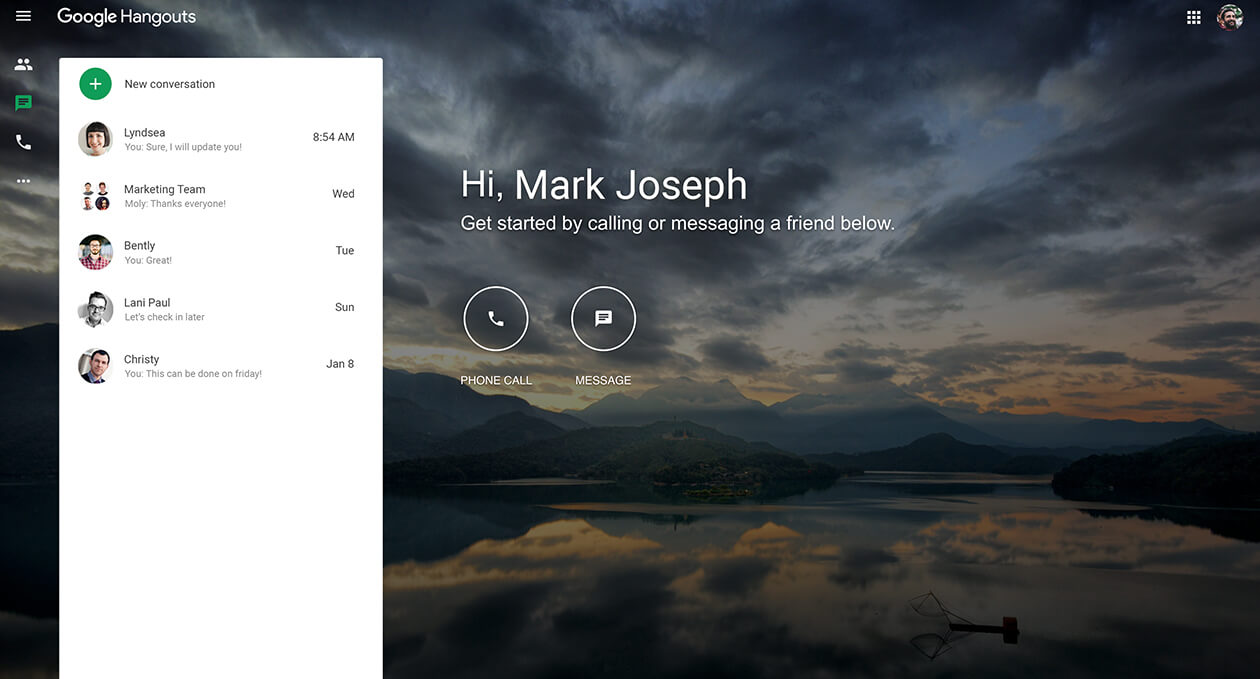The image size is (1260, 679).
Task: Click Christy's profile picture
Action: [95, 366]
